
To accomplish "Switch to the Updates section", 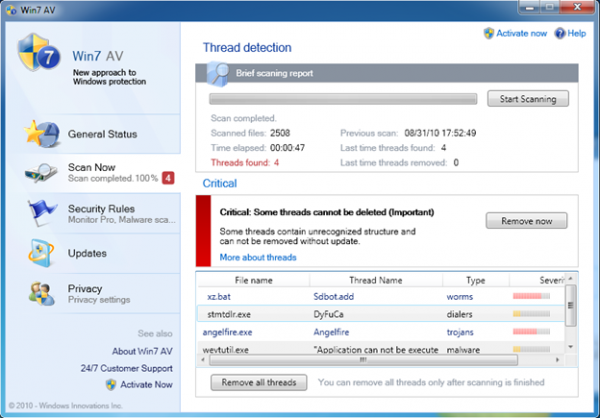I will tap(87, 253).
